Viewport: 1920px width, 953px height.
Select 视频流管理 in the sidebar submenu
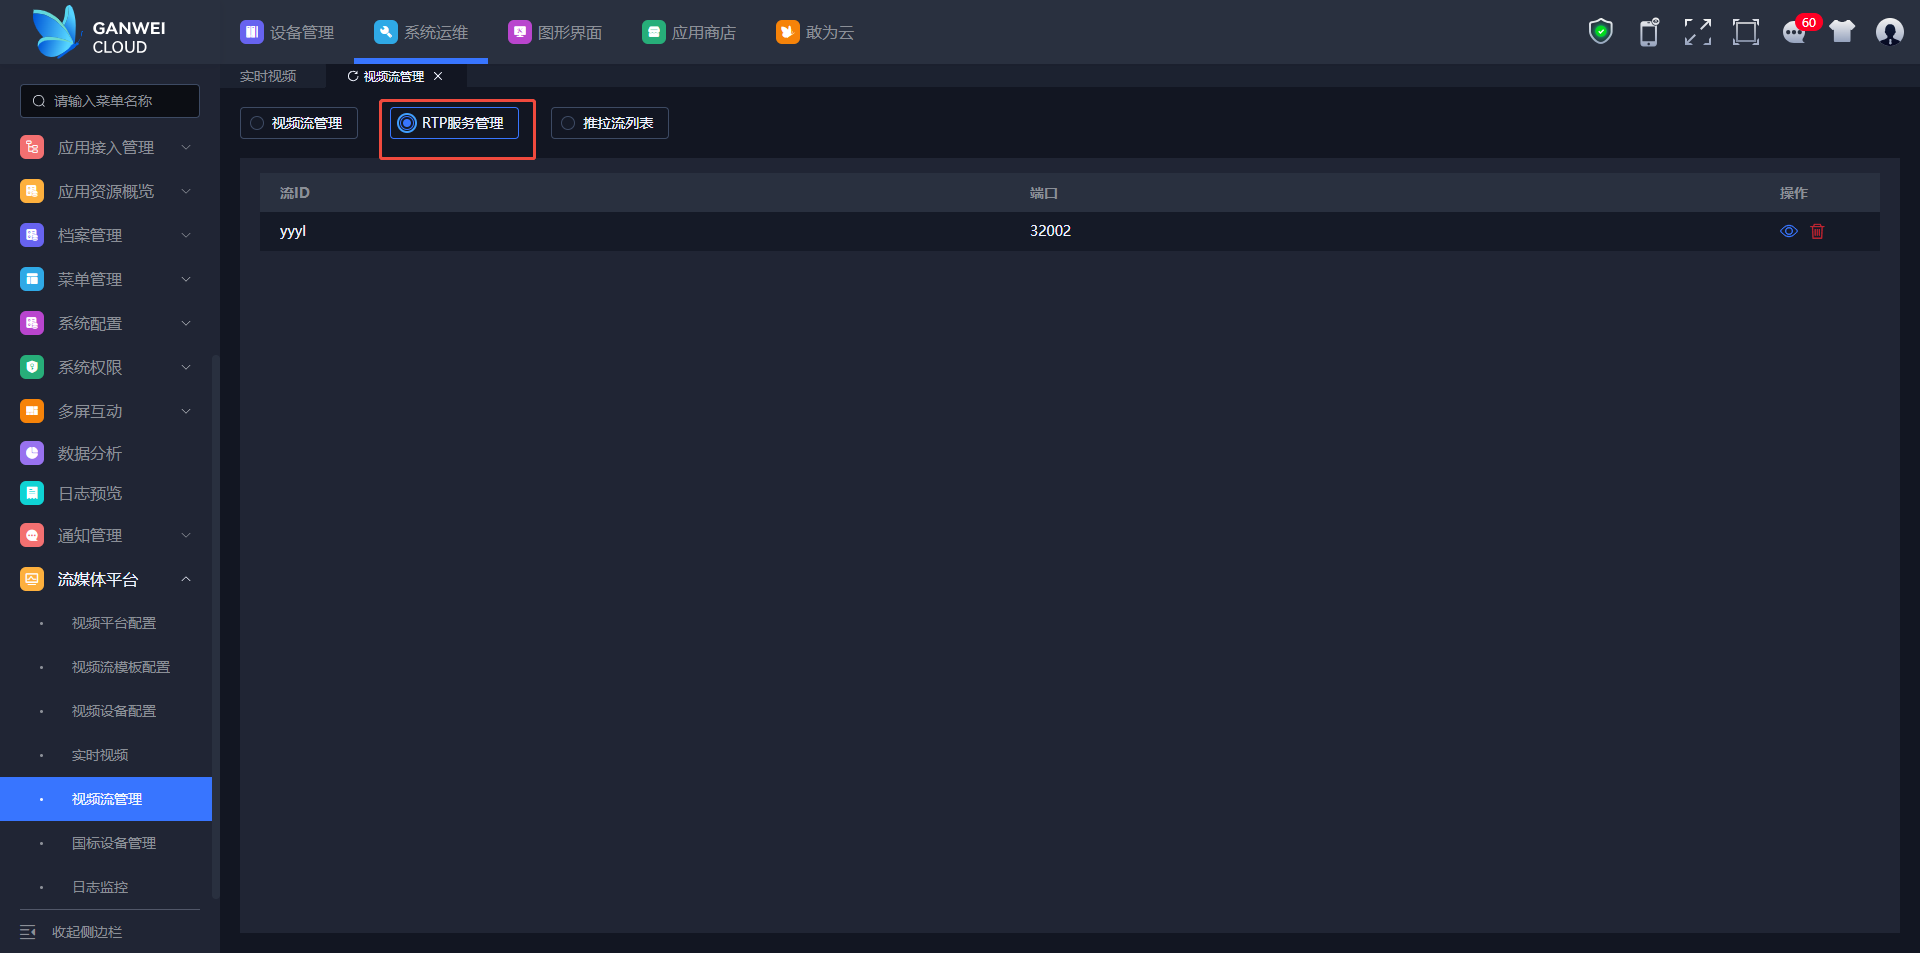(x=106, y=799)
